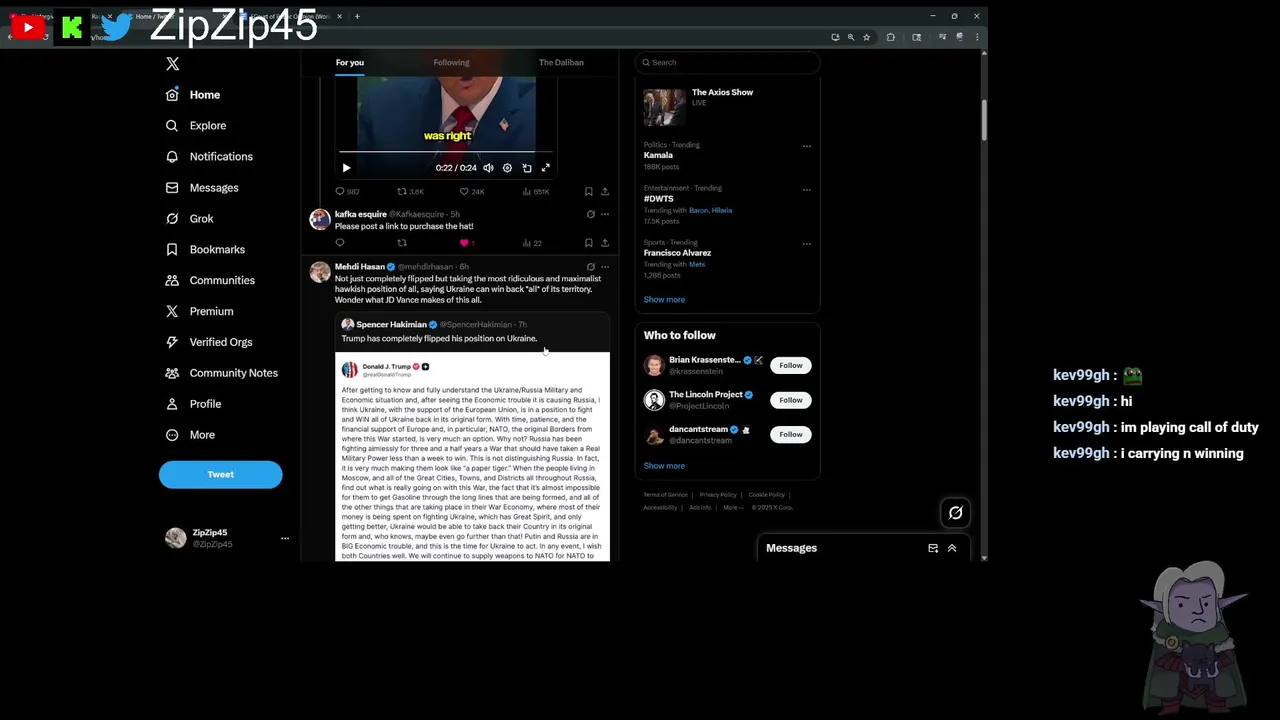
Task: Follow Brian Krassenstein
Action: click(x=791, y=365)
